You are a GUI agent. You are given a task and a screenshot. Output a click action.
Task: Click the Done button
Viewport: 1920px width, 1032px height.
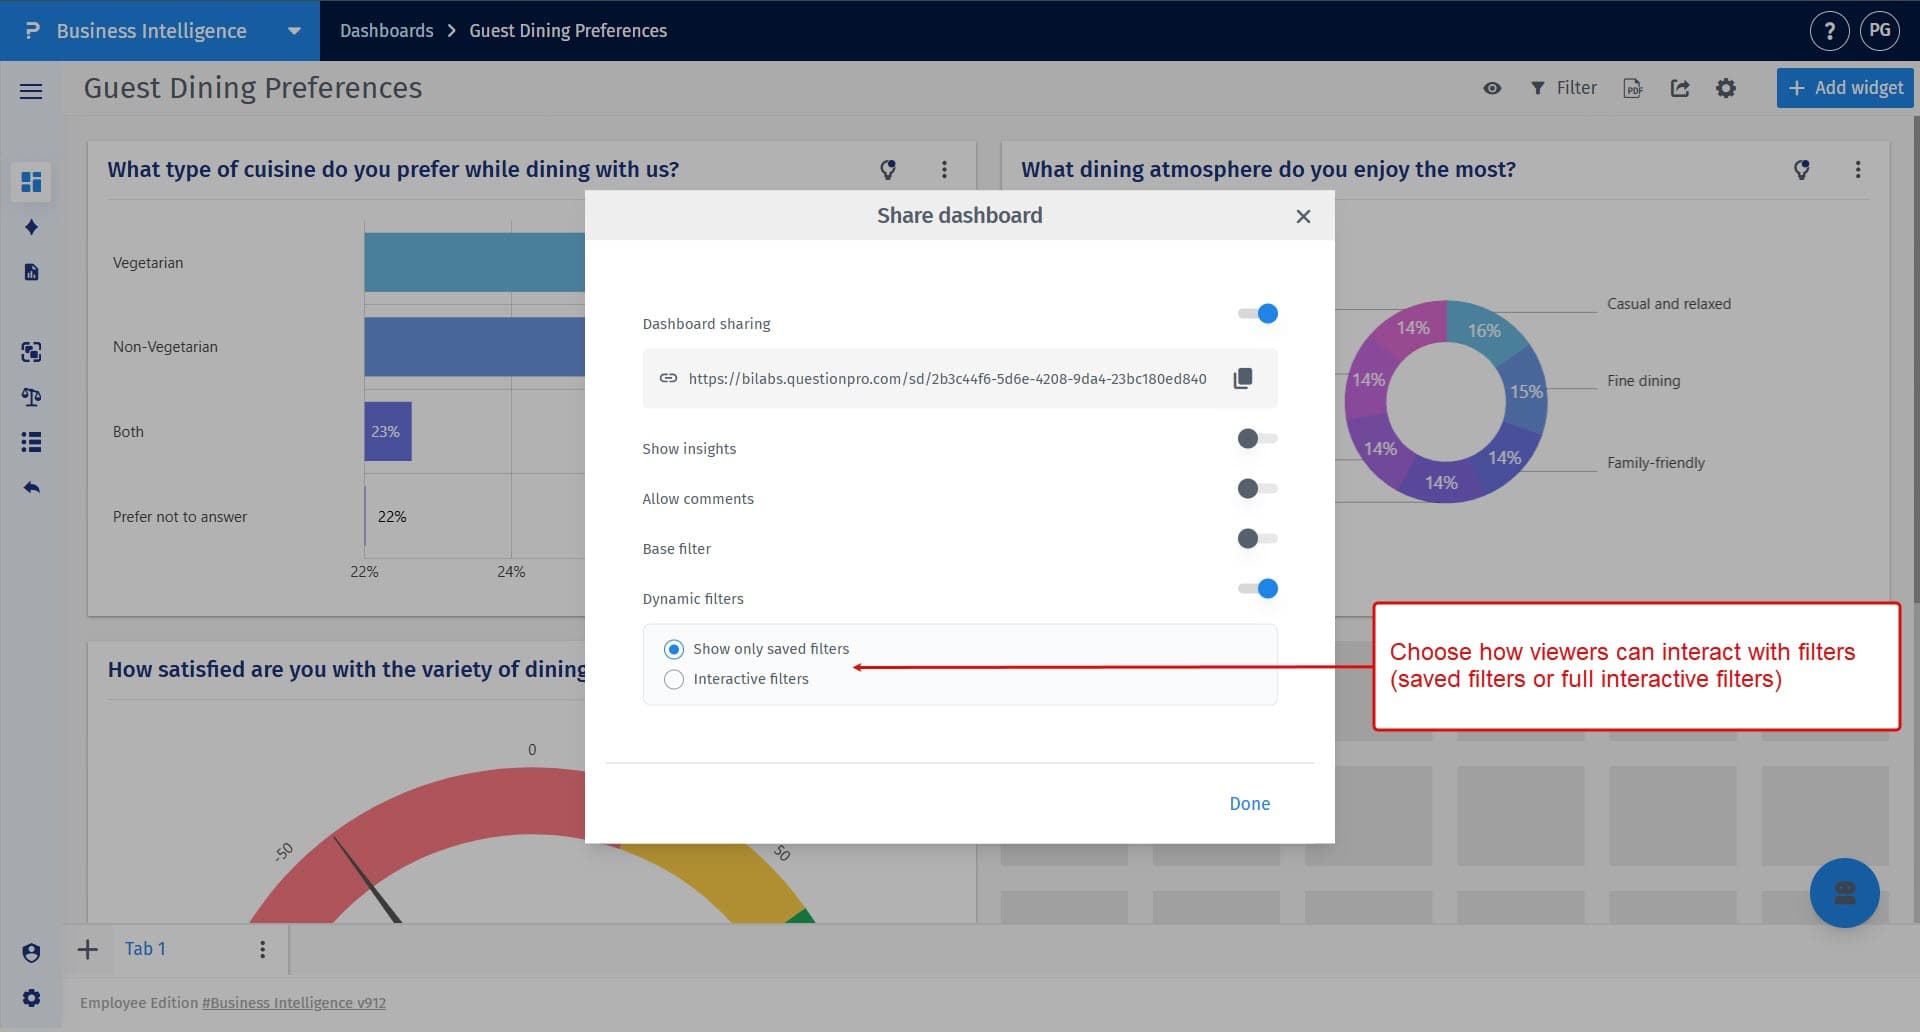click(x=1249, y=803)
